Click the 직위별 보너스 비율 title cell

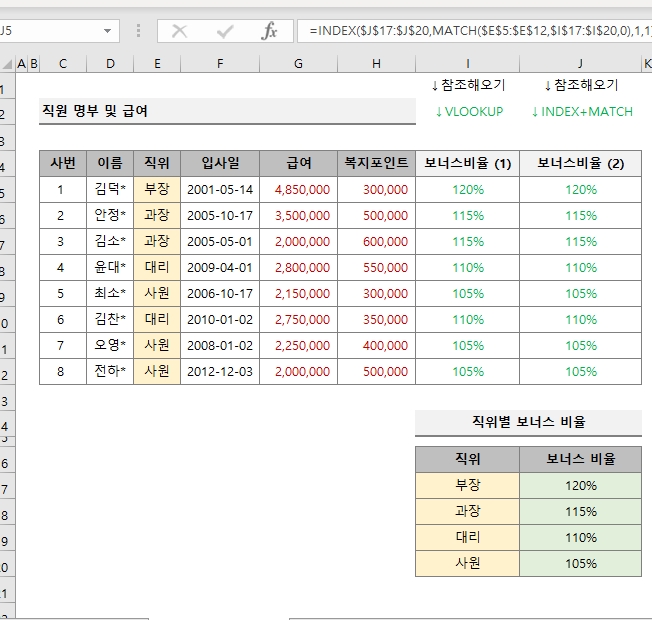[x=528, y=422]
